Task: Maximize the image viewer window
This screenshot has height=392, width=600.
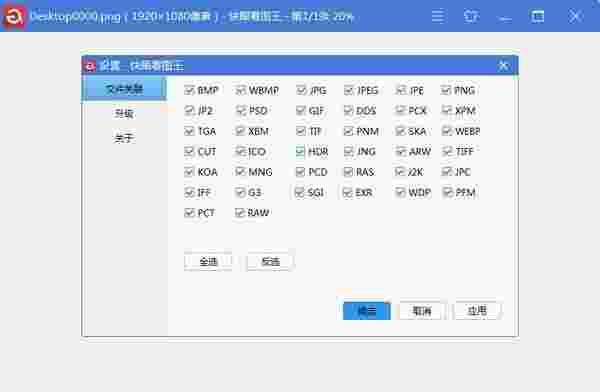Action: coord(538,16)
